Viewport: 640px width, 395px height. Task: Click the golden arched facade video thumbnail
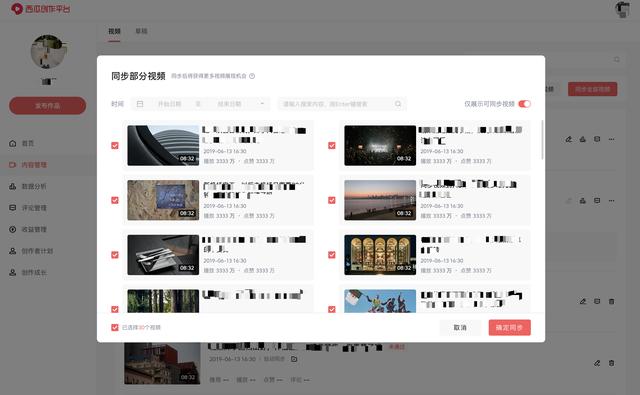click(380, 255)
